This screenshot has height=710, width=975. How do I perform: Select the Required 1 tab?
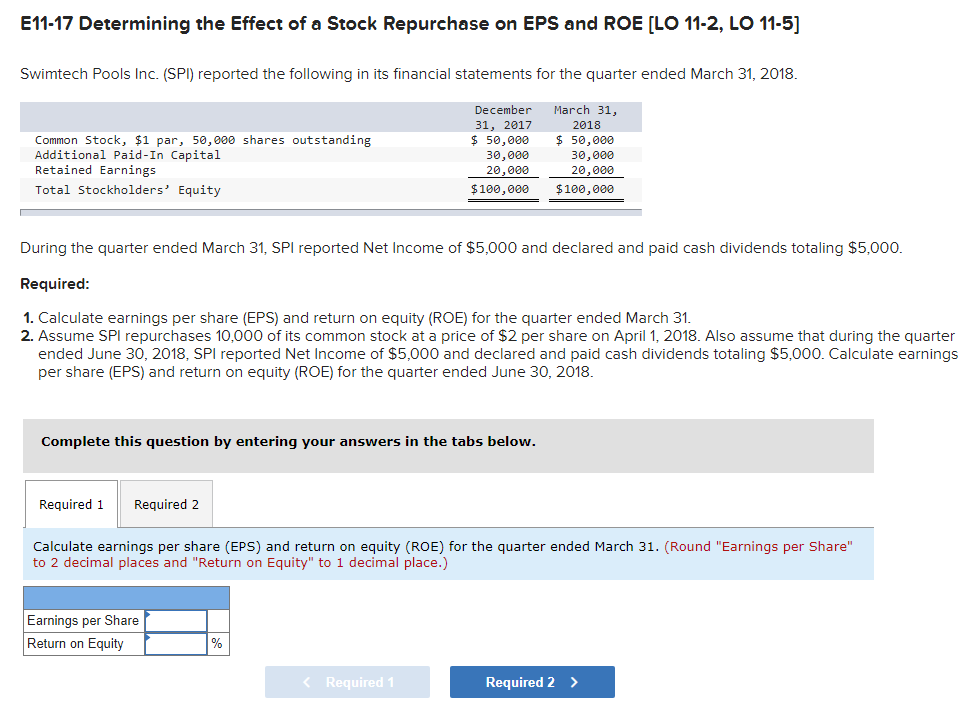[70, 504]
